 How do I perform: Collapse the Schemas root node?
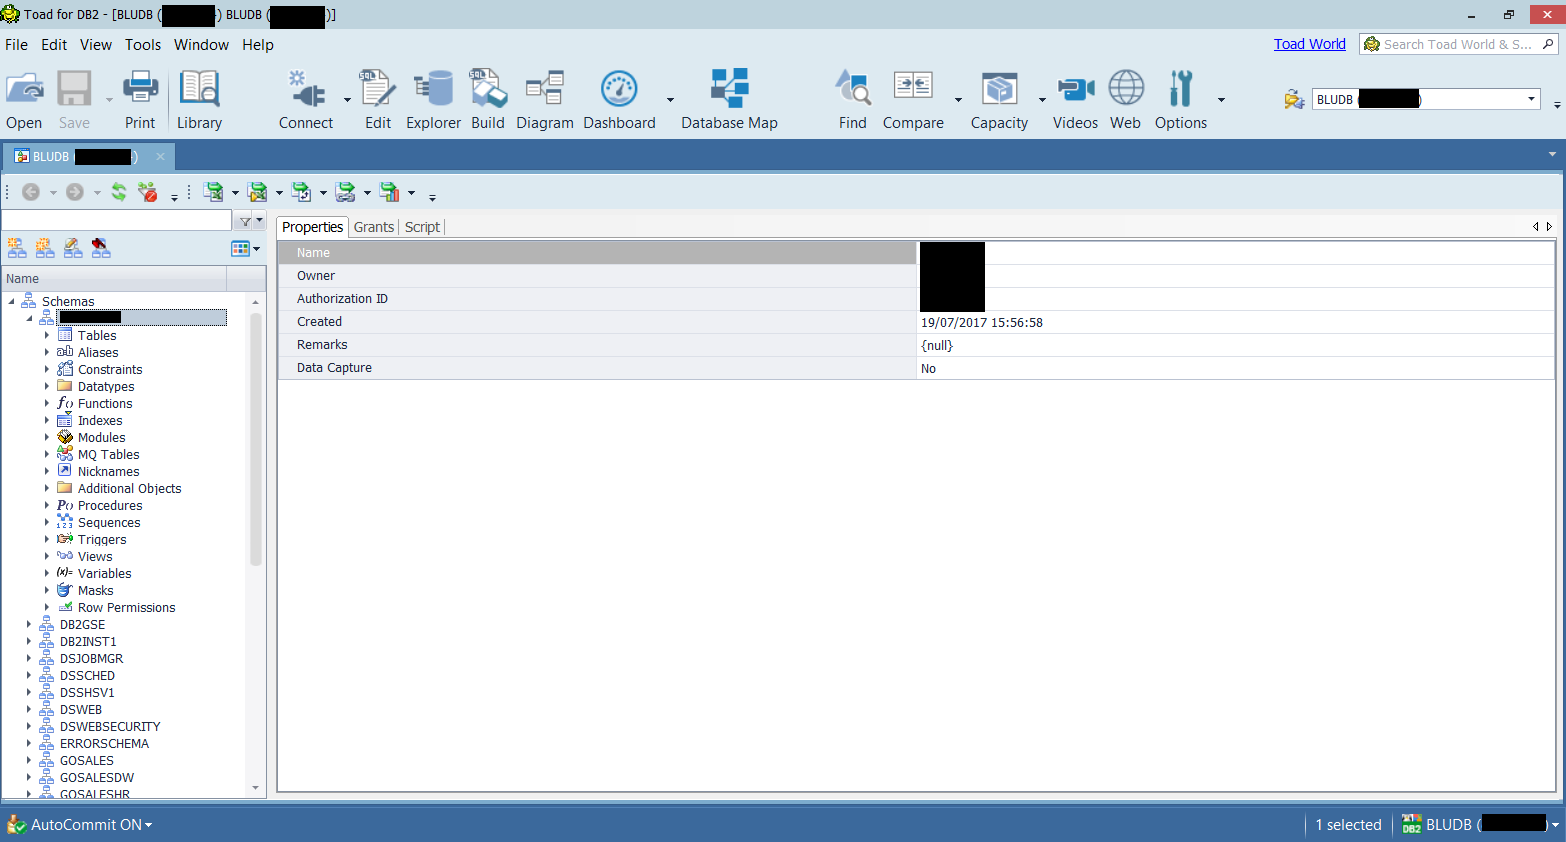[11, 301]
